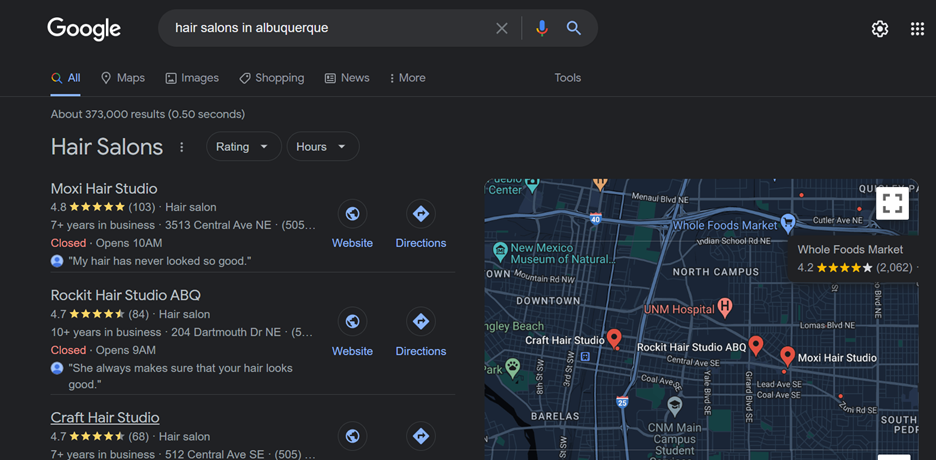This screenshot has width=936, height=460.
Task: Click the green paw print park marker on the map
Action: [512, 366]
